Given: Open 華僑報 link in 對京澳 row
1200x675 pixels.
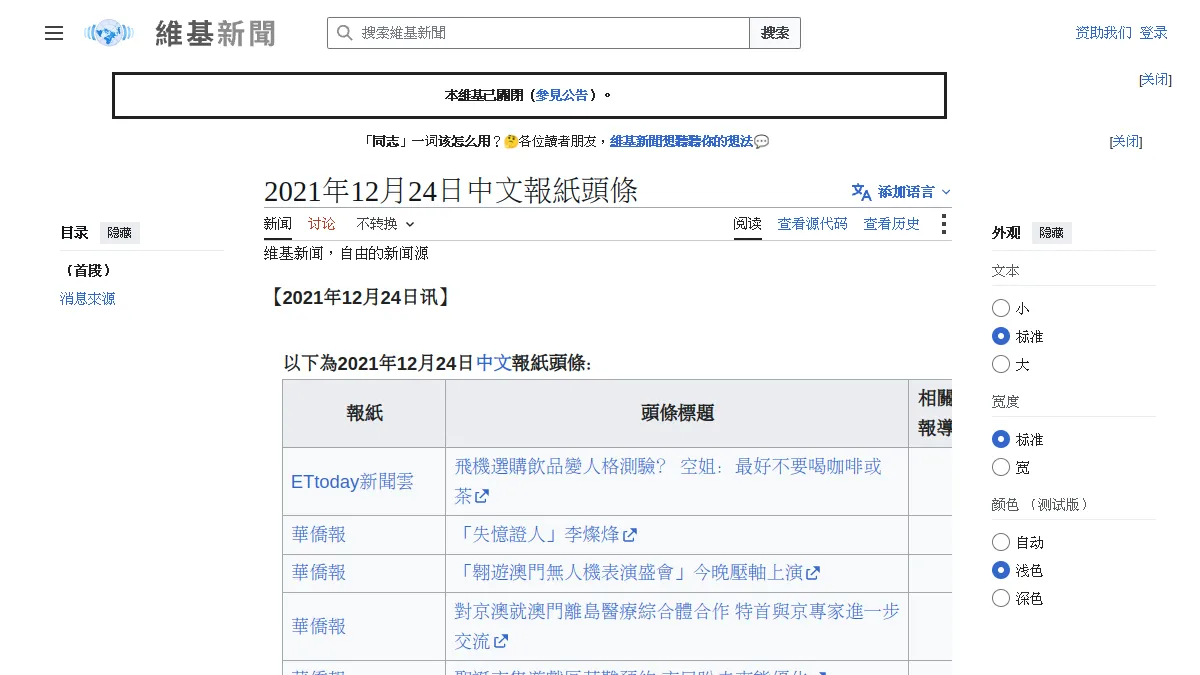Looking at the screenshot, I should click(x=319, y=626).
